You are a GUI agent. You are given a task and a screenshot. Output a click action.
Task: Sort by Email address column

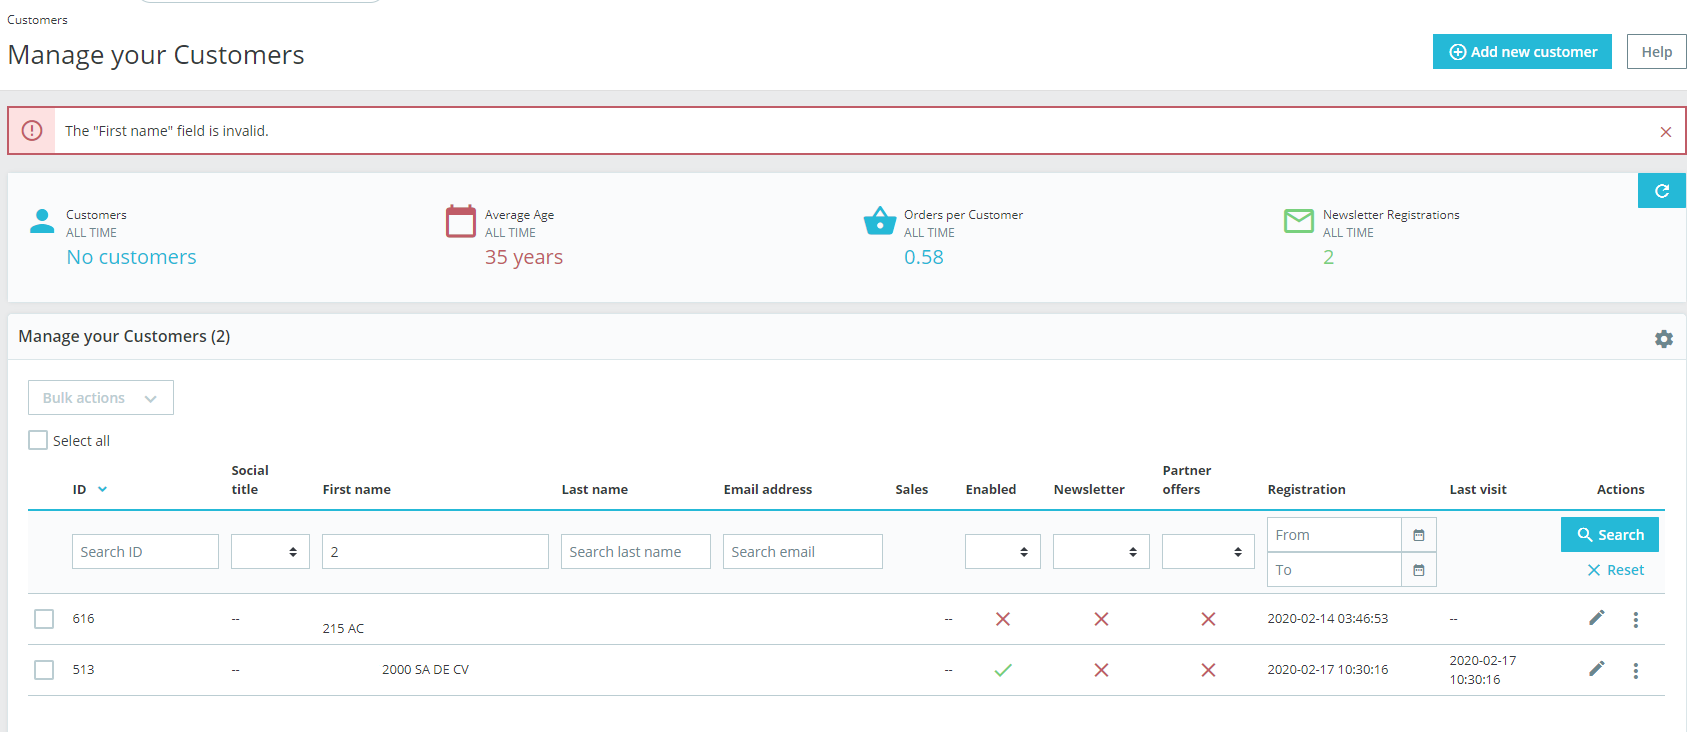pos(768,489)
